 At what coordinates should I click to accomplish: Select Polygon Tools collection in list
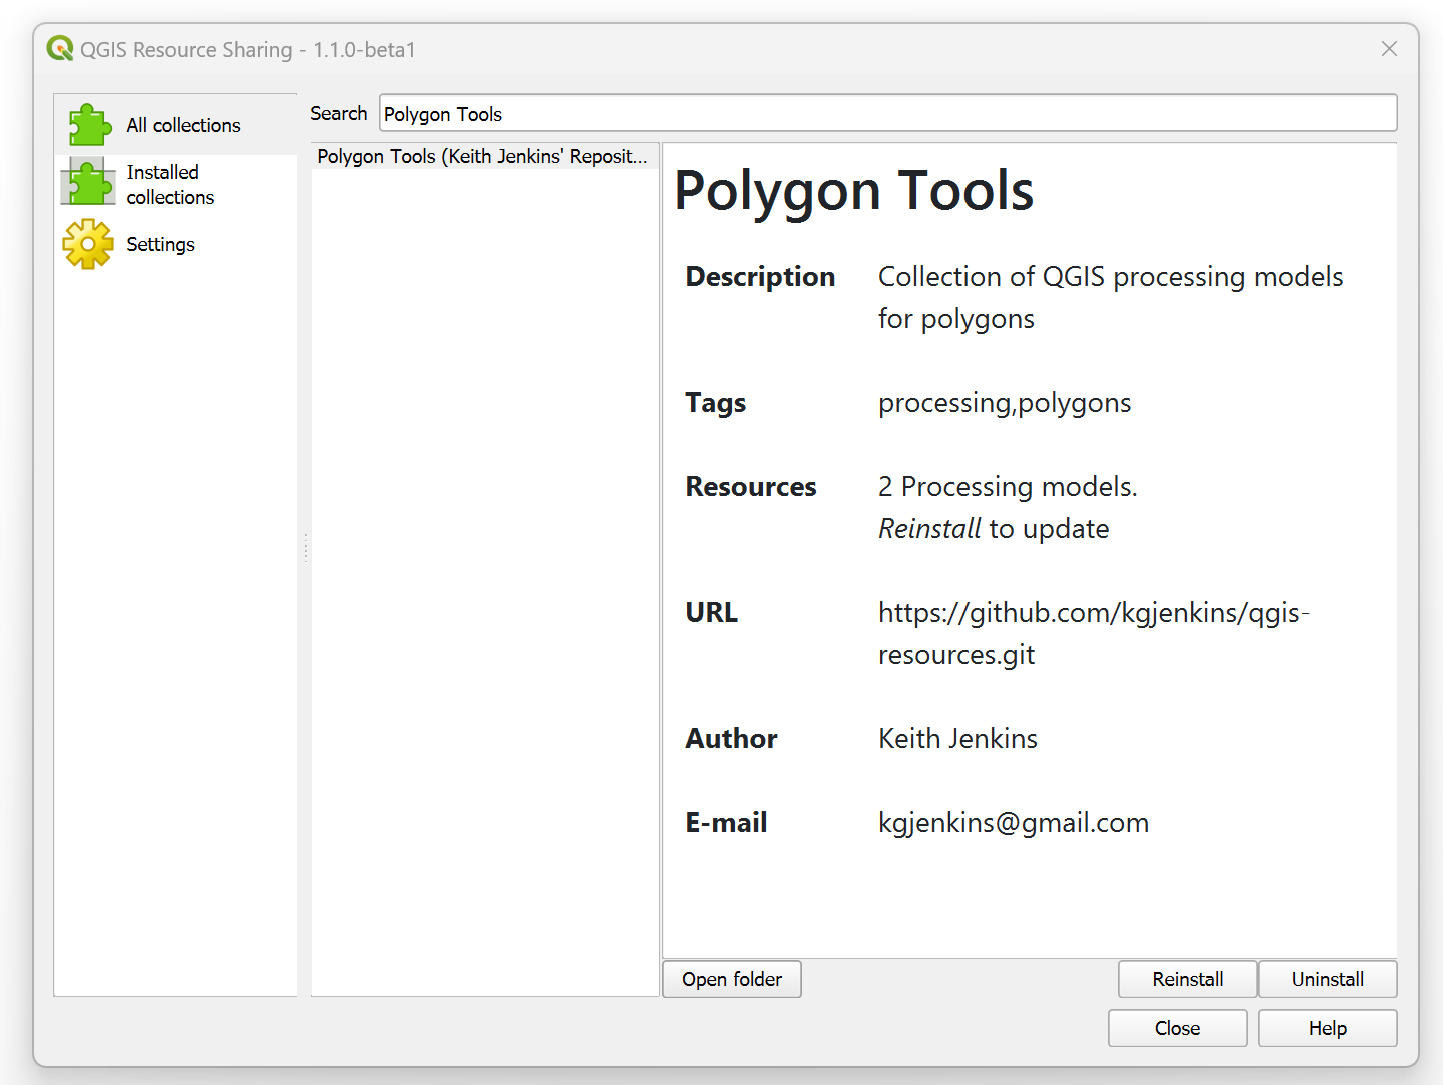point(484,156)
